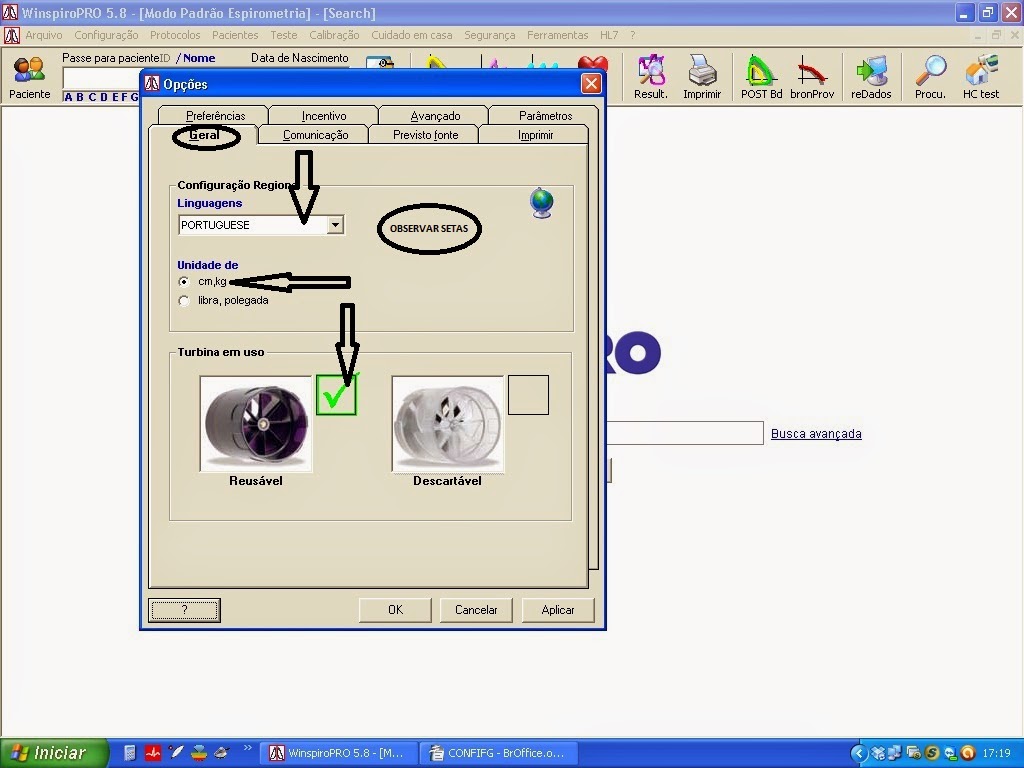The image size is (1024, 768).
Task: Confirm with the OK button
Action: pos(395,610)
